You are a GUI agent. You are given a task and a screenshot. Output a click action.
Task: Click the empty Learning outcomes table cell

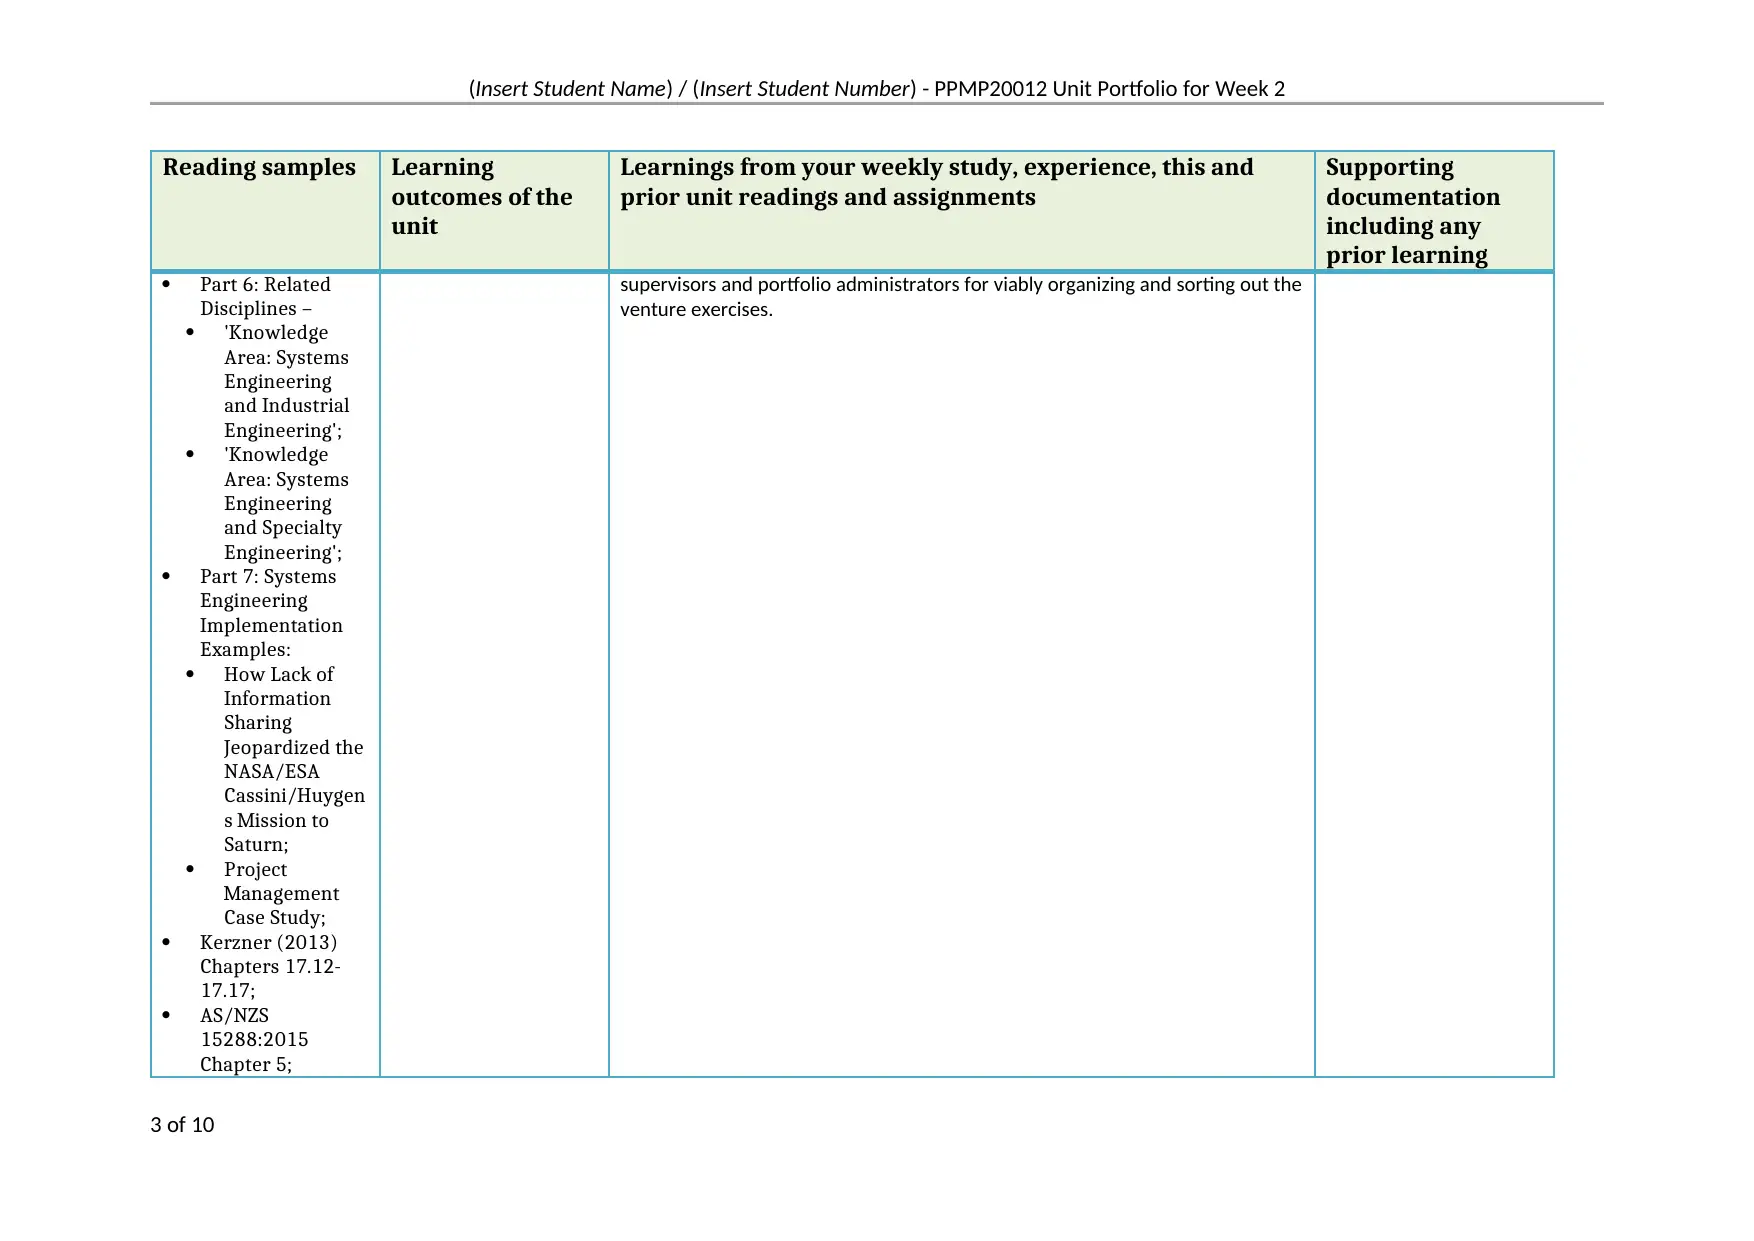[494, 675]
